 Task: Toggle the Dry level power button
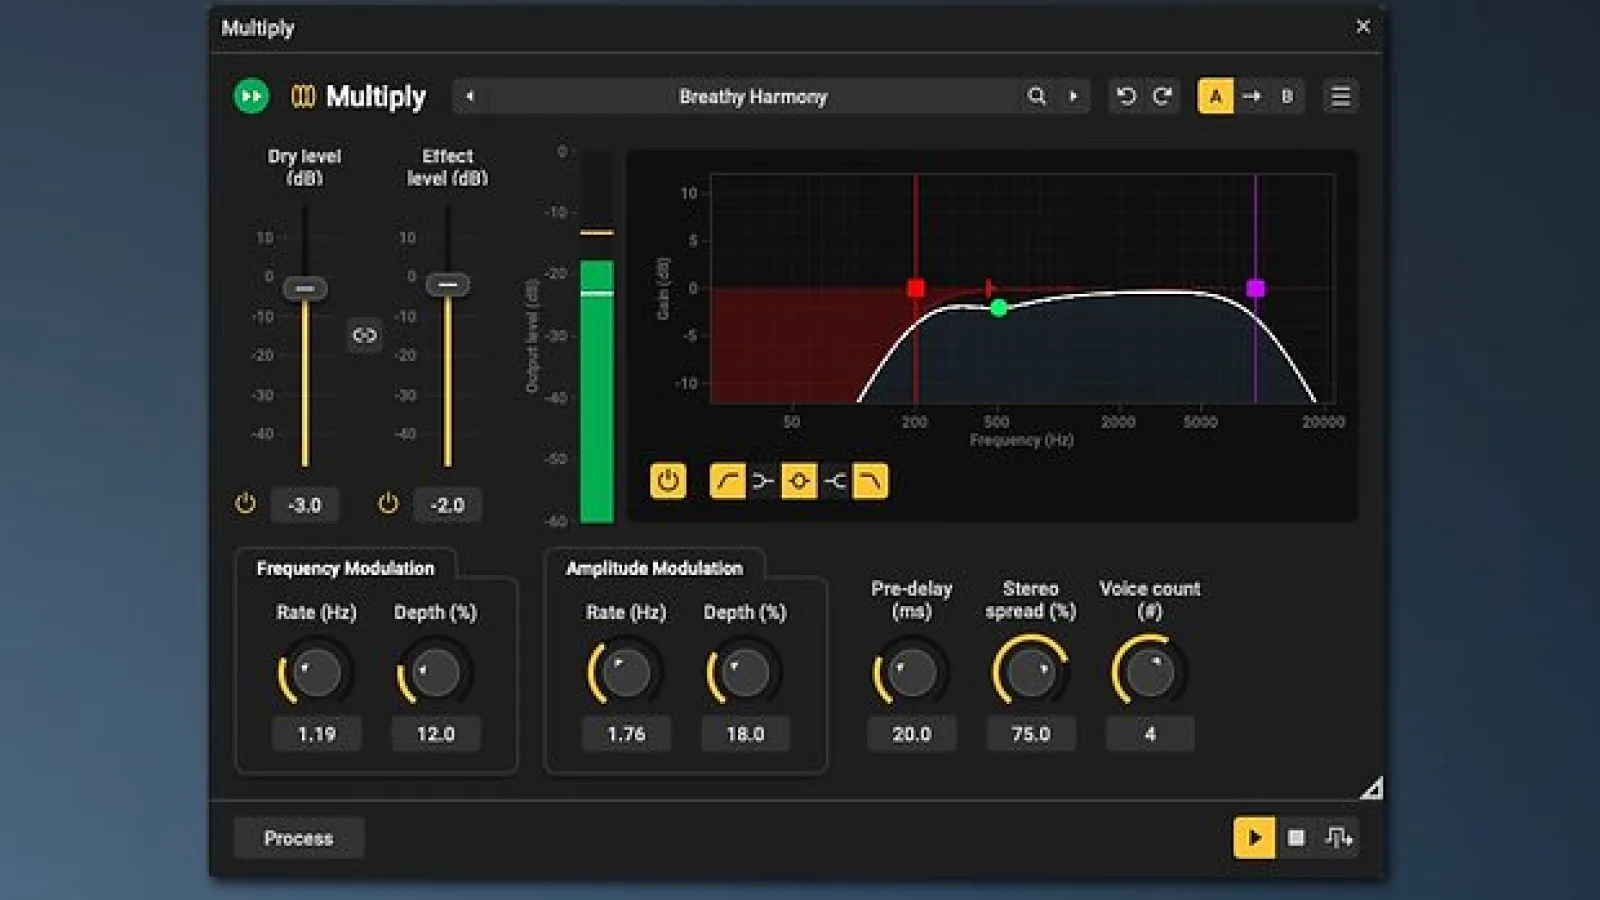click(x=245, y=504)
